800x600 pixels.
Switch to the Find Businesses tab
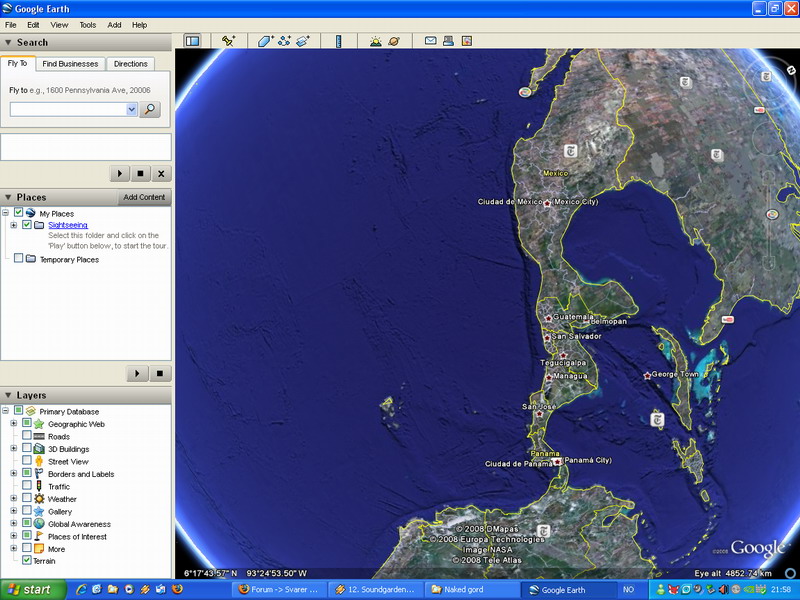pos(70,64)
